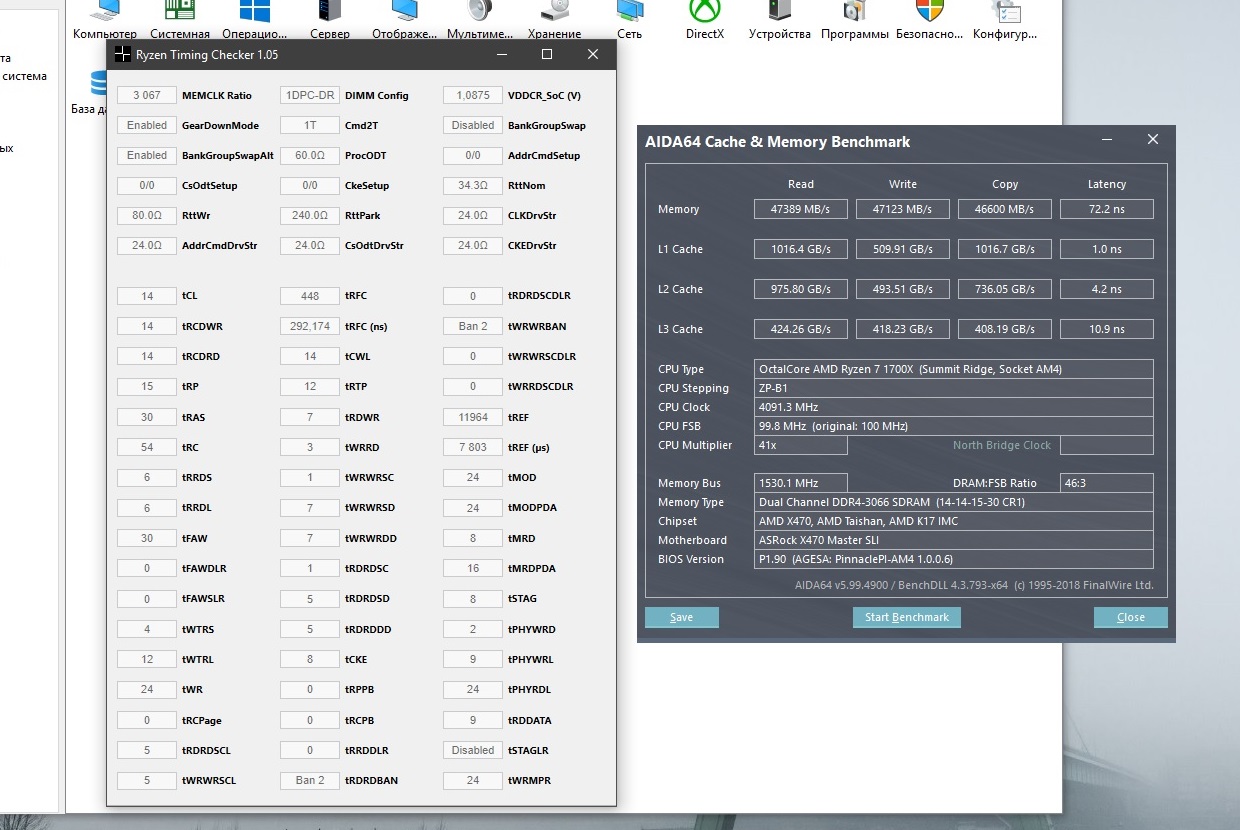Click the tREF value 11964
The height and width of the screenshot is (830, 1240).
pyautogui.click(x=473, y=417)
